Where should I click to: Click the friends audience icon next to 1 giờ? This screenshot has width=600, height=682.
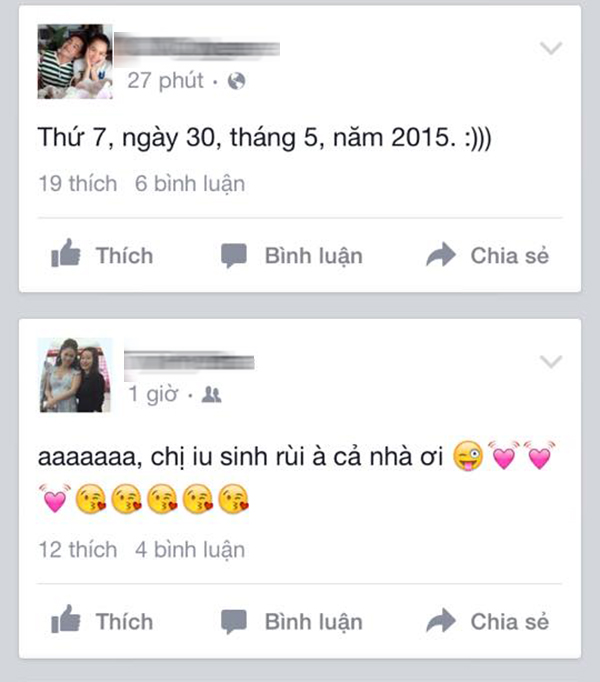click(x=211, y=394)
